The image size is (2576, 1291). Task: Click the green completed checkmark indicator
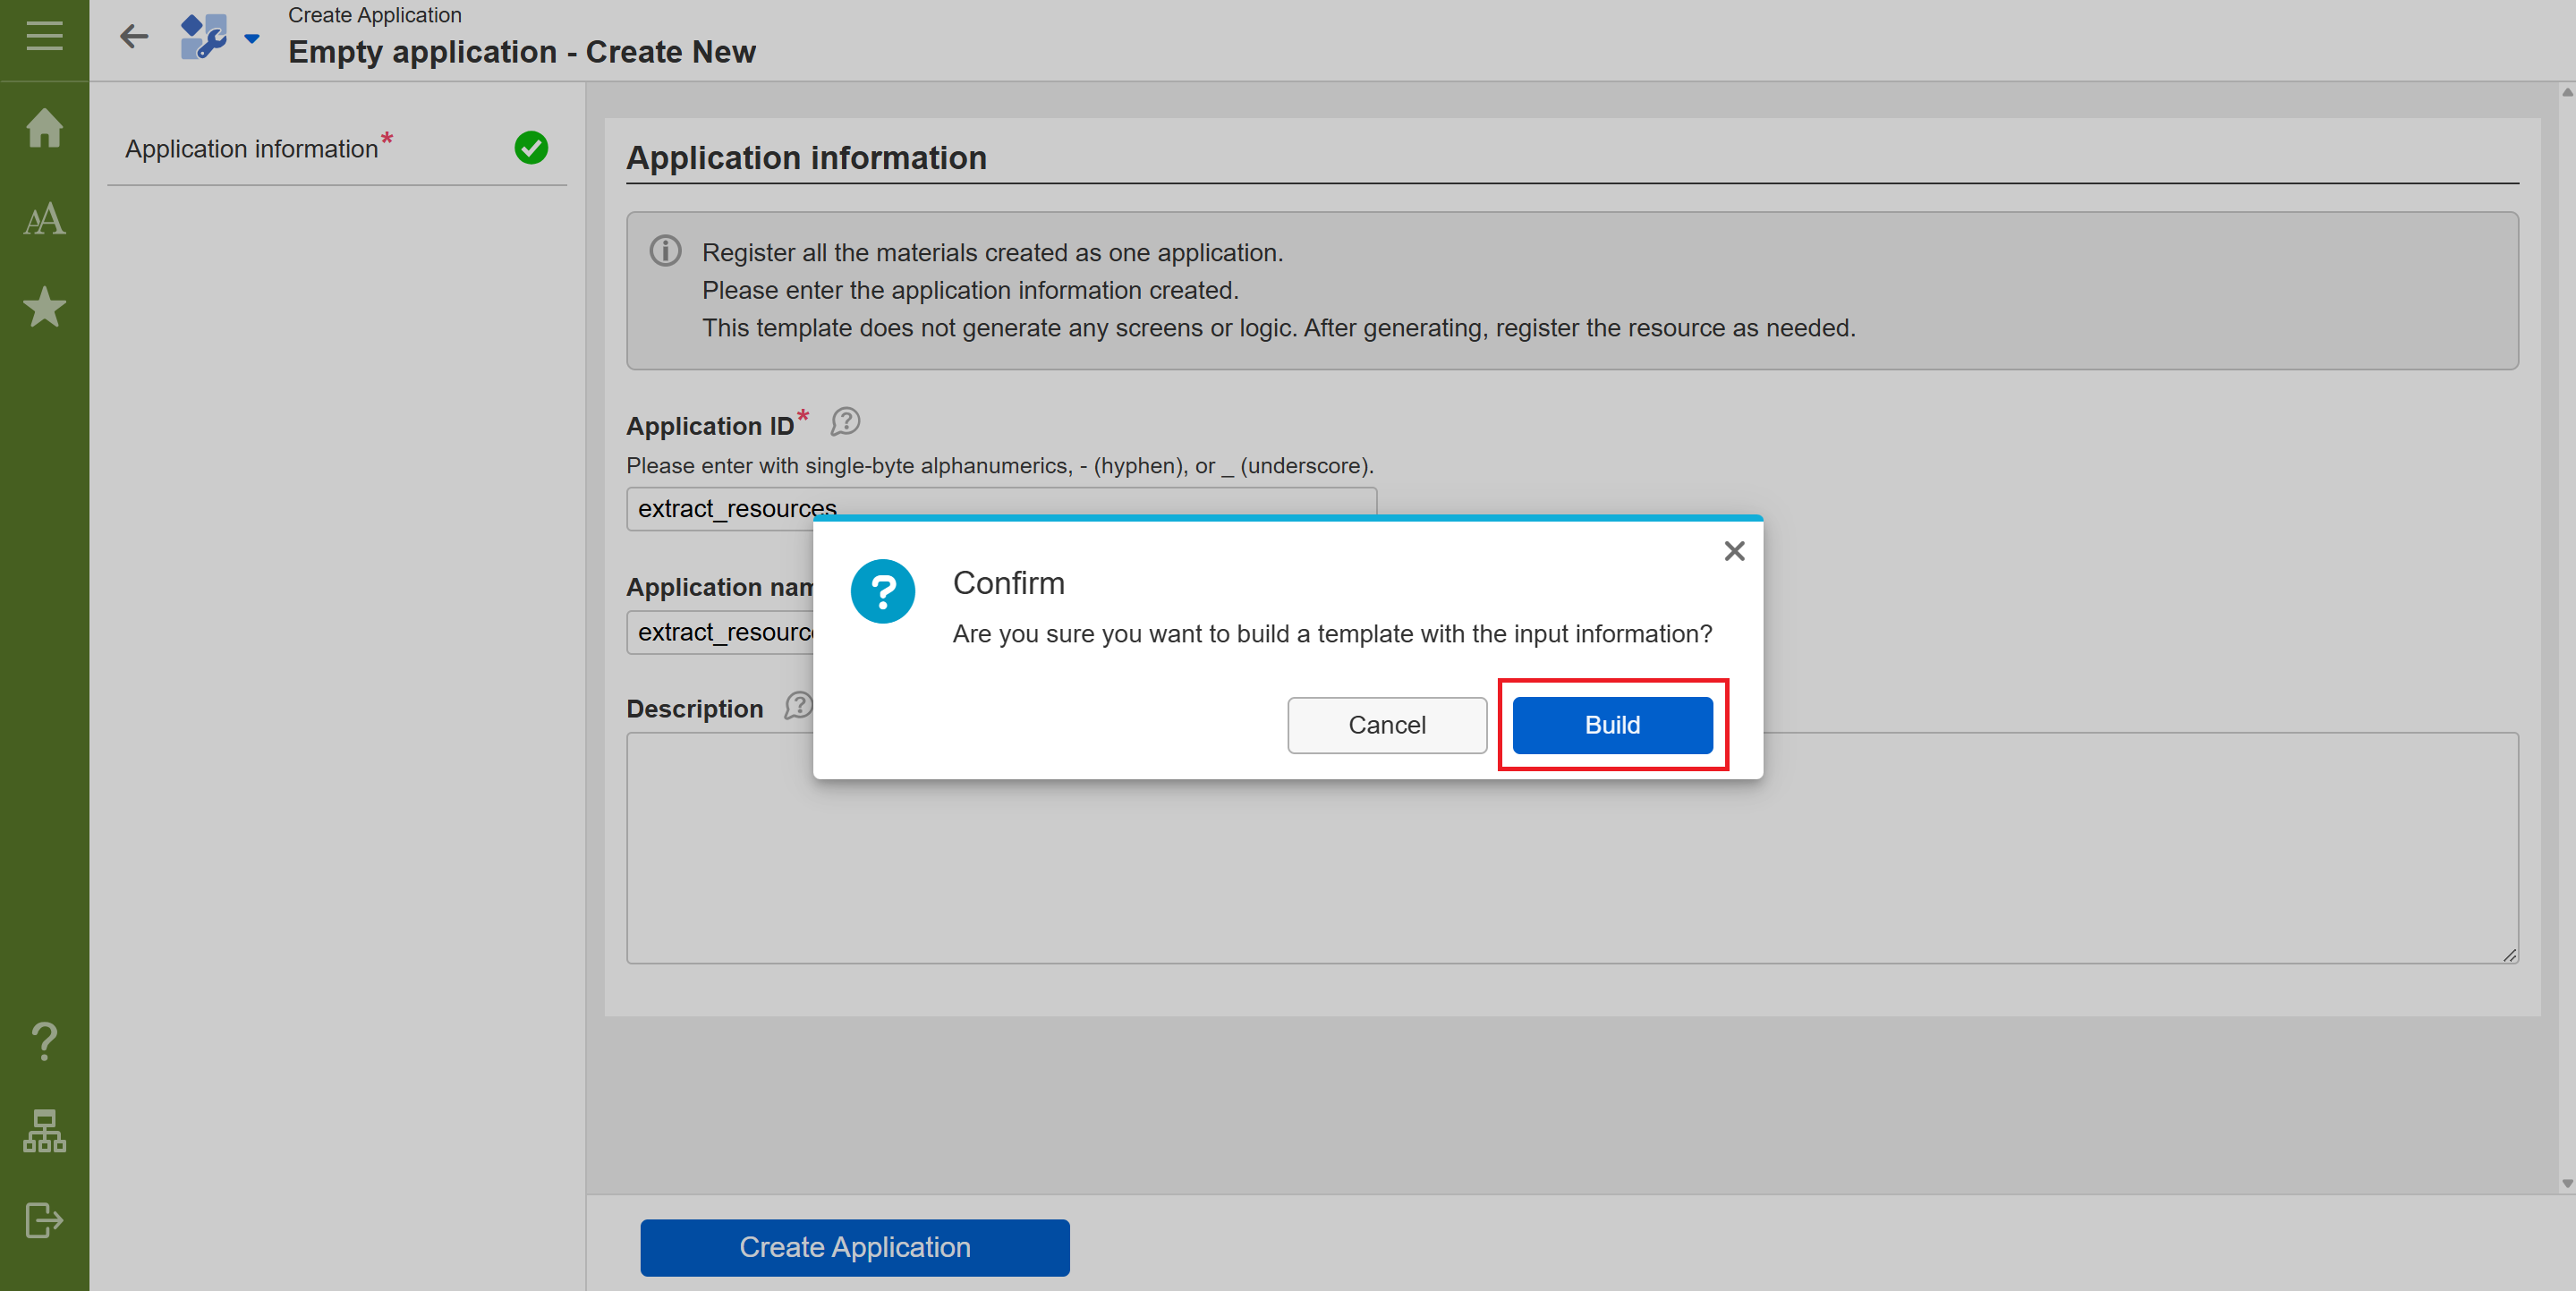531,148
